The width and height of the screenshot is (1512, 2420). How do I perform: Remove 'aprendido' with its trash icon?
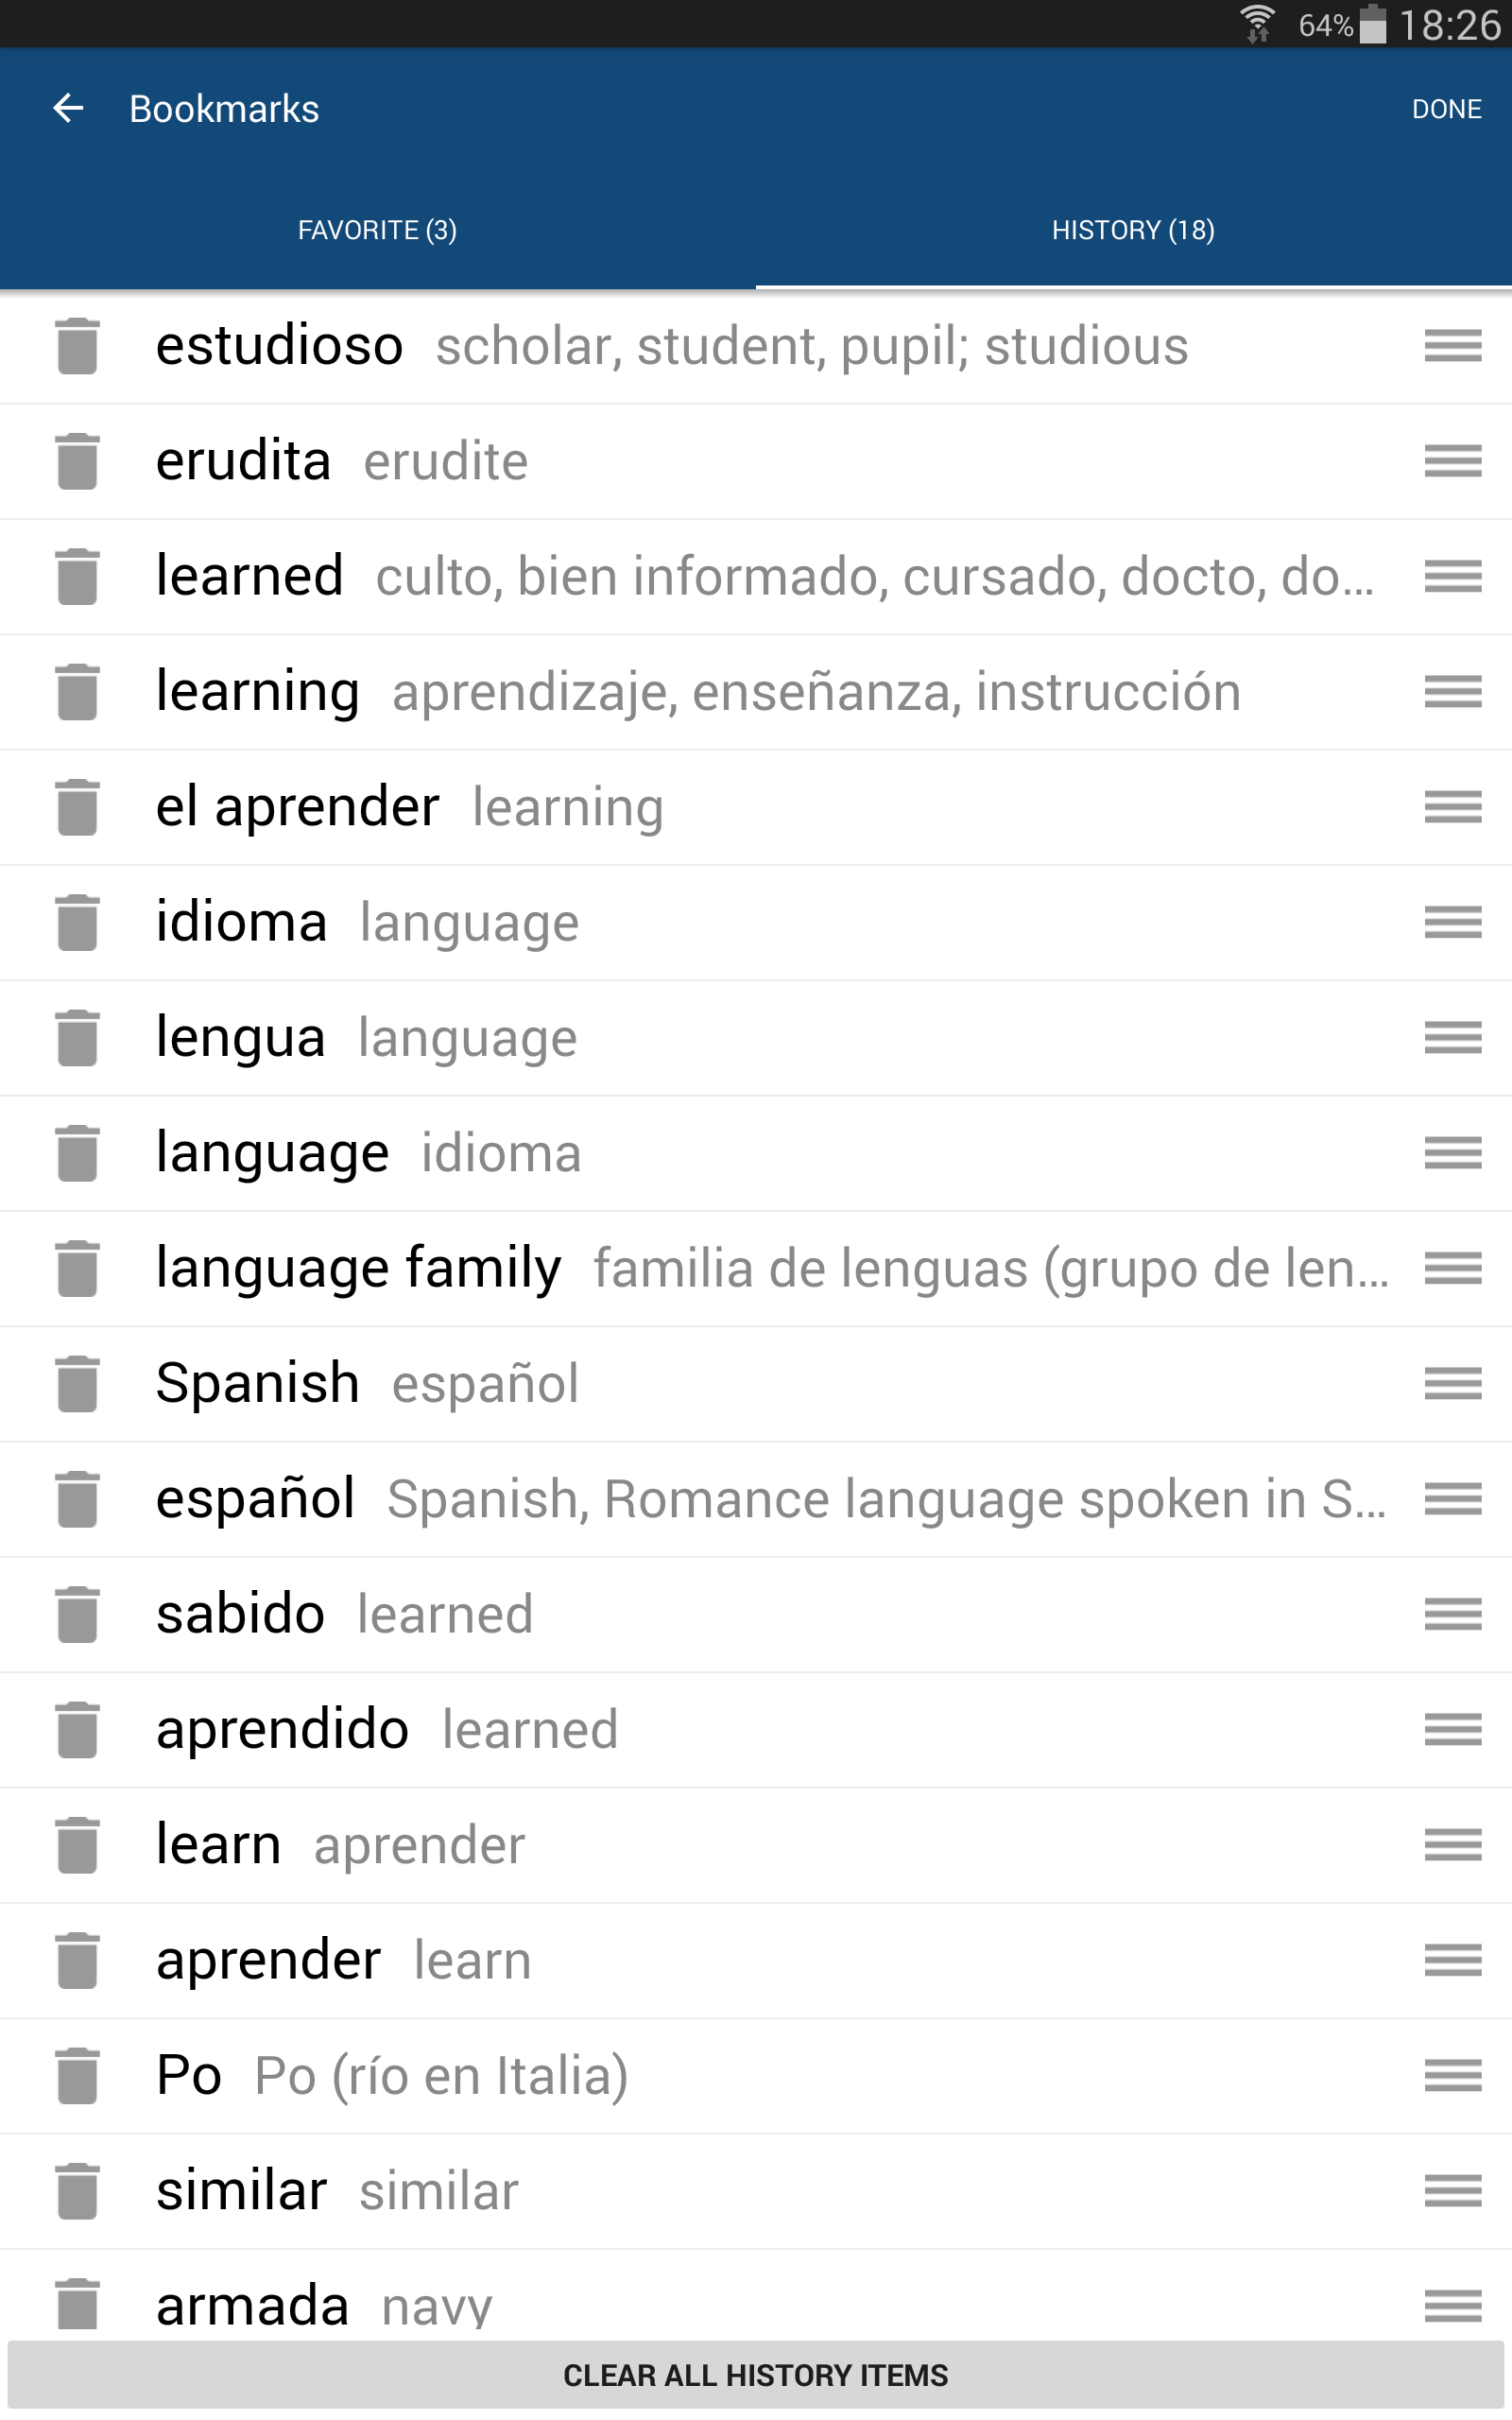coord(77,1729)
